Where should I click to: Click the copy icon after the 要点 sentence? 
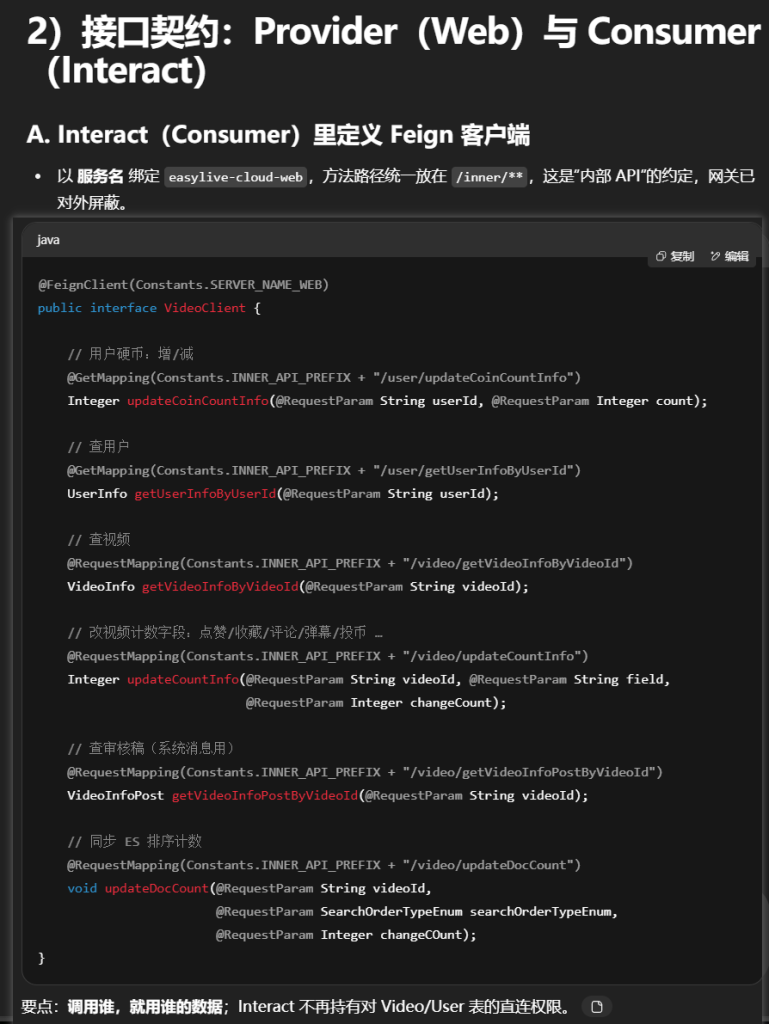click(x=597, y=1006)
